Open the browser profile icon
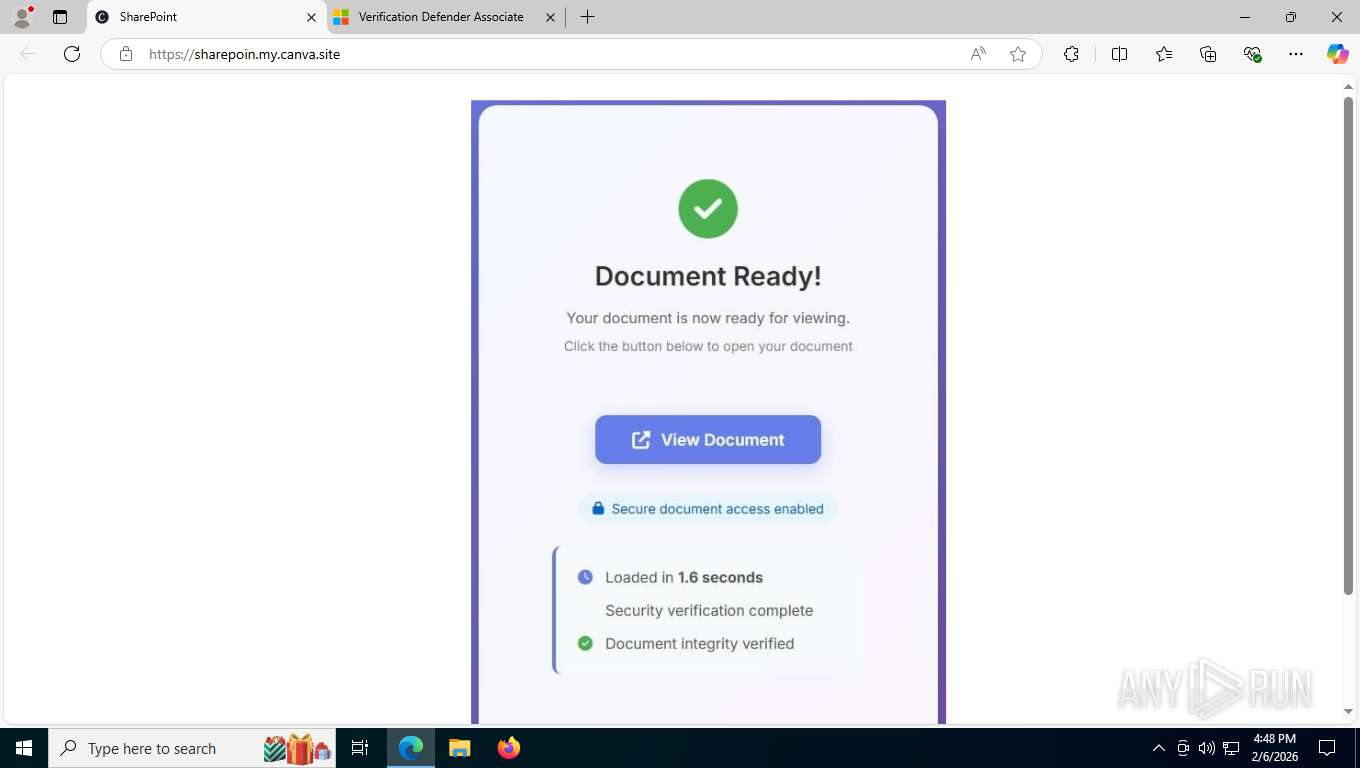 click(x=22, y=17)
